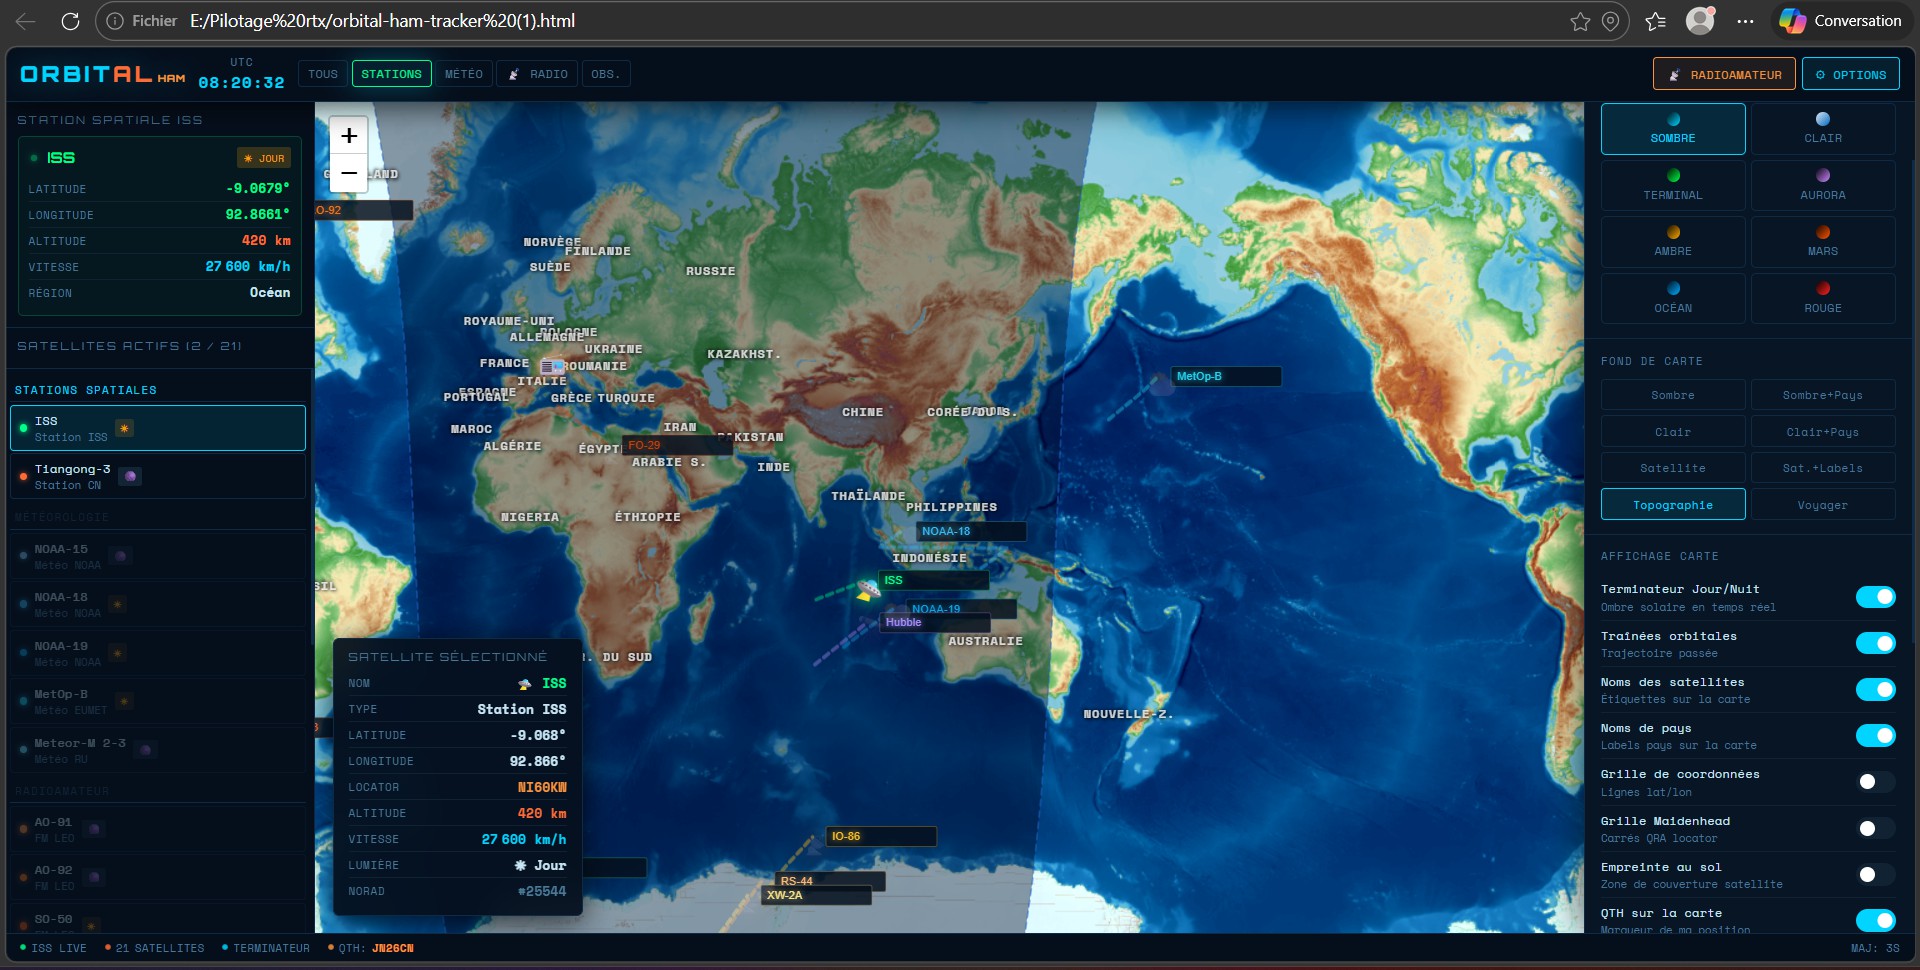Select the TOUS filter tab
Image resolution: width=1920 pixels, height=970 pixels.
pos(323,74)
